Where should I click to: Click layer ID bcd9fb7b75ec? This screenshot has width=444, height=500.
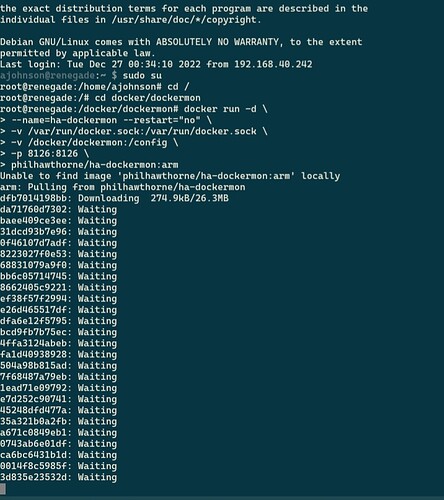click(33, 332)
